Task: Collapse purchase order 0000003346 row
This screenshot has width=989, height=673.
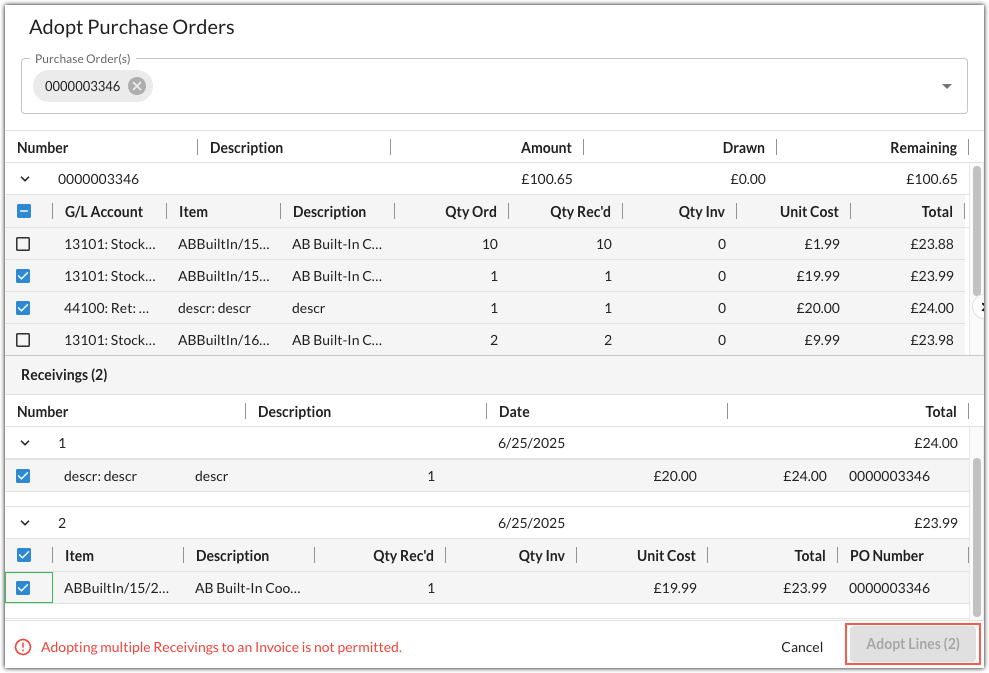Action: click(x=26, y=179)
